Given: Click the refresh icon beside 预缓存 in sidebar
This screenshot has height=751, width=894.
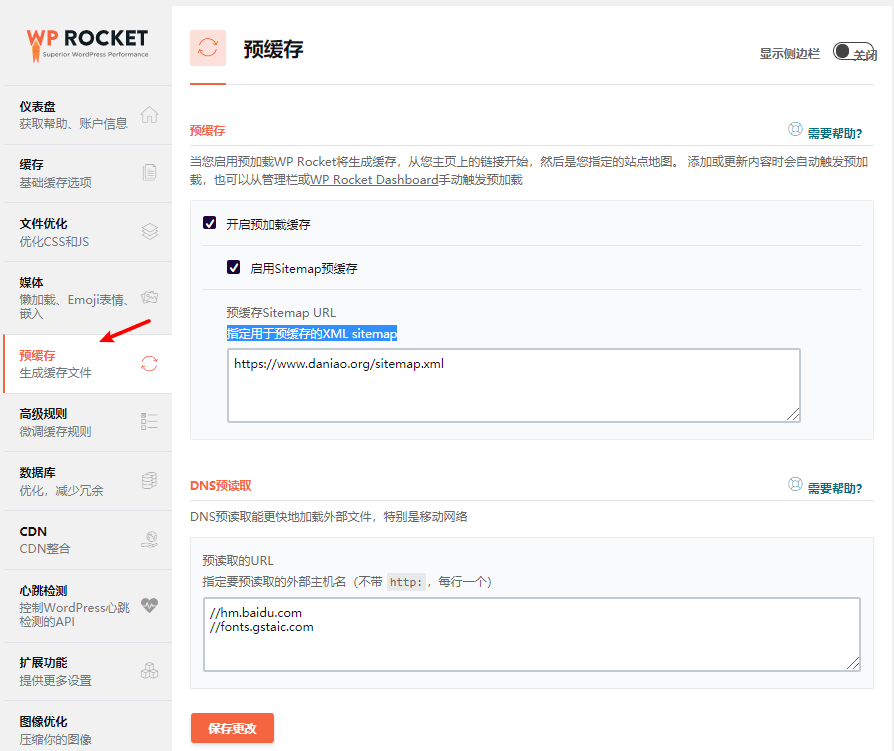Looking at the screenshot, I should tap(149, 363).
